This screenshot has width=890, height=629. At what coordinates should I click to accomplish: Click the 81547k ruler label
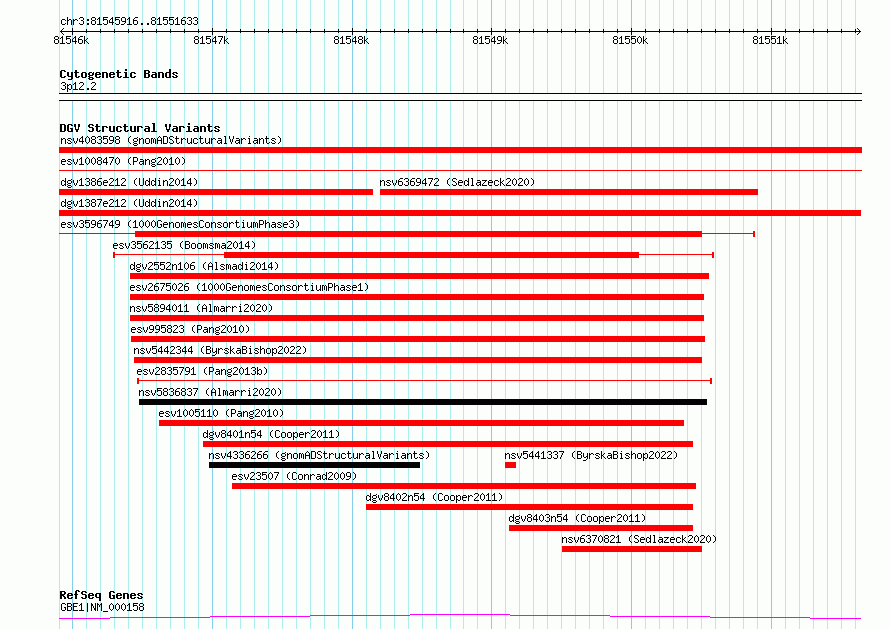211,40
